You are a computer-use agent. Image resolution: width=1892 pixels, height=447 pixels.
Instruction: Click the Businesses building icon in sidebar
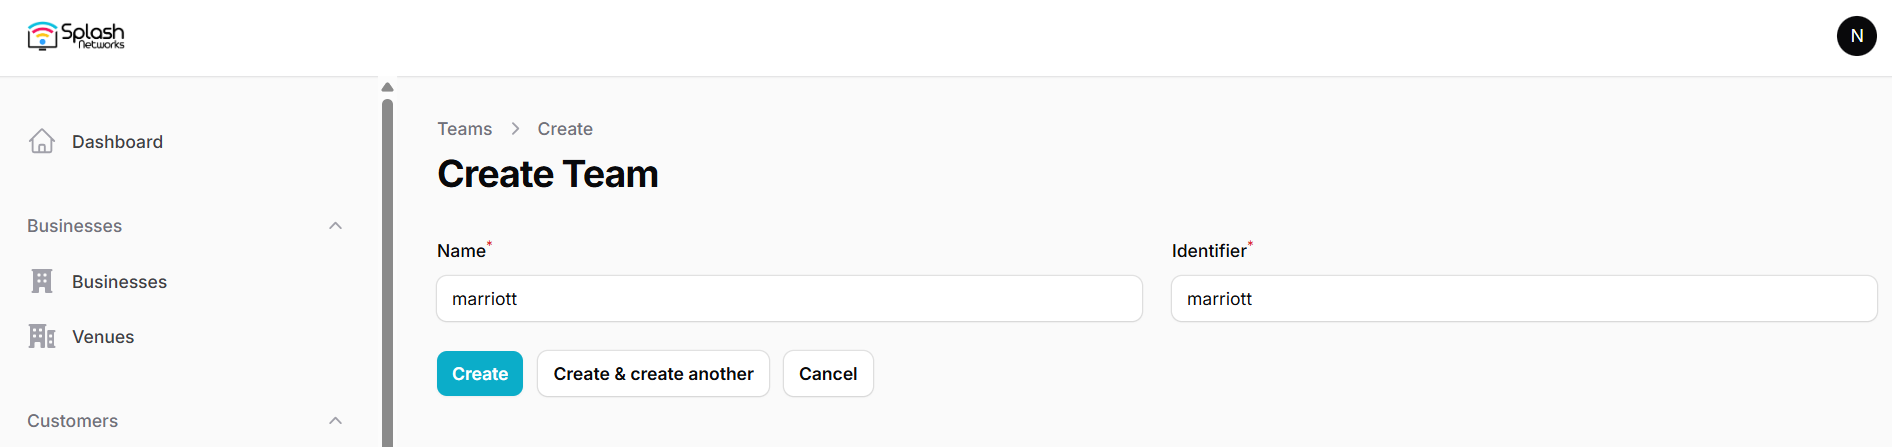click(x=42, y=282)
